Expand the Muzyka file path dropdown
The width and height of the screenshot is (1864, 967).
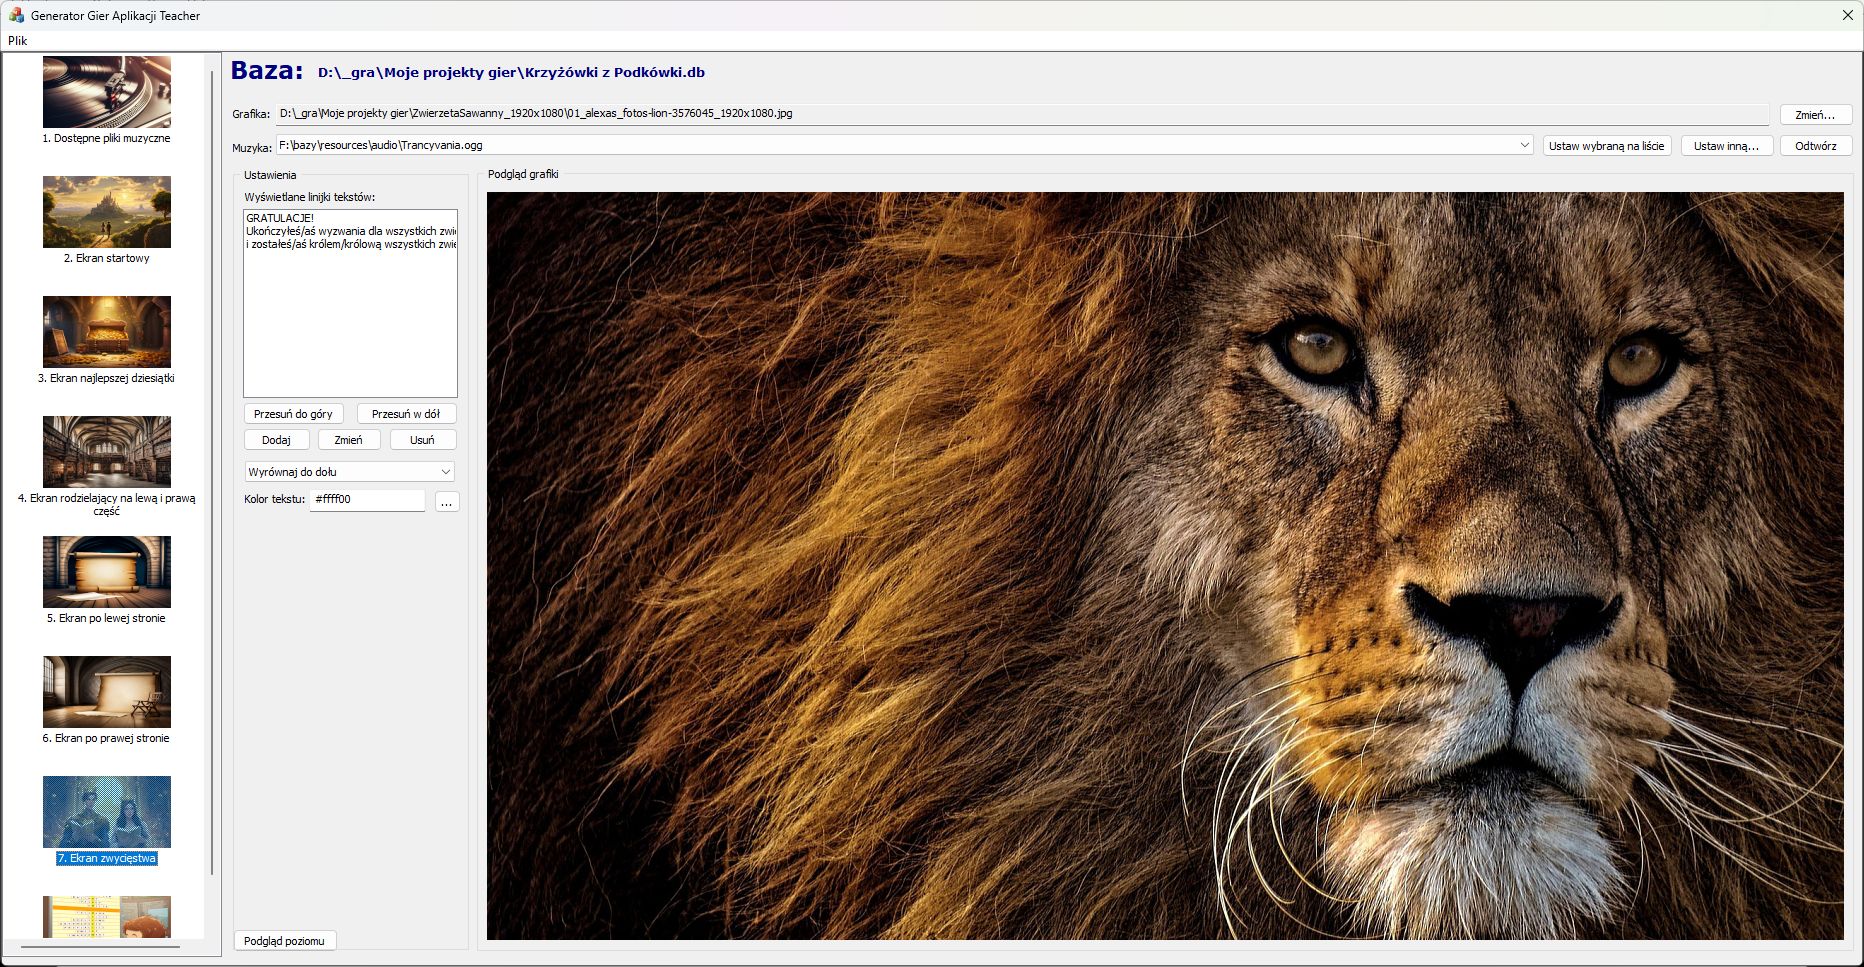coord(1524,145)
